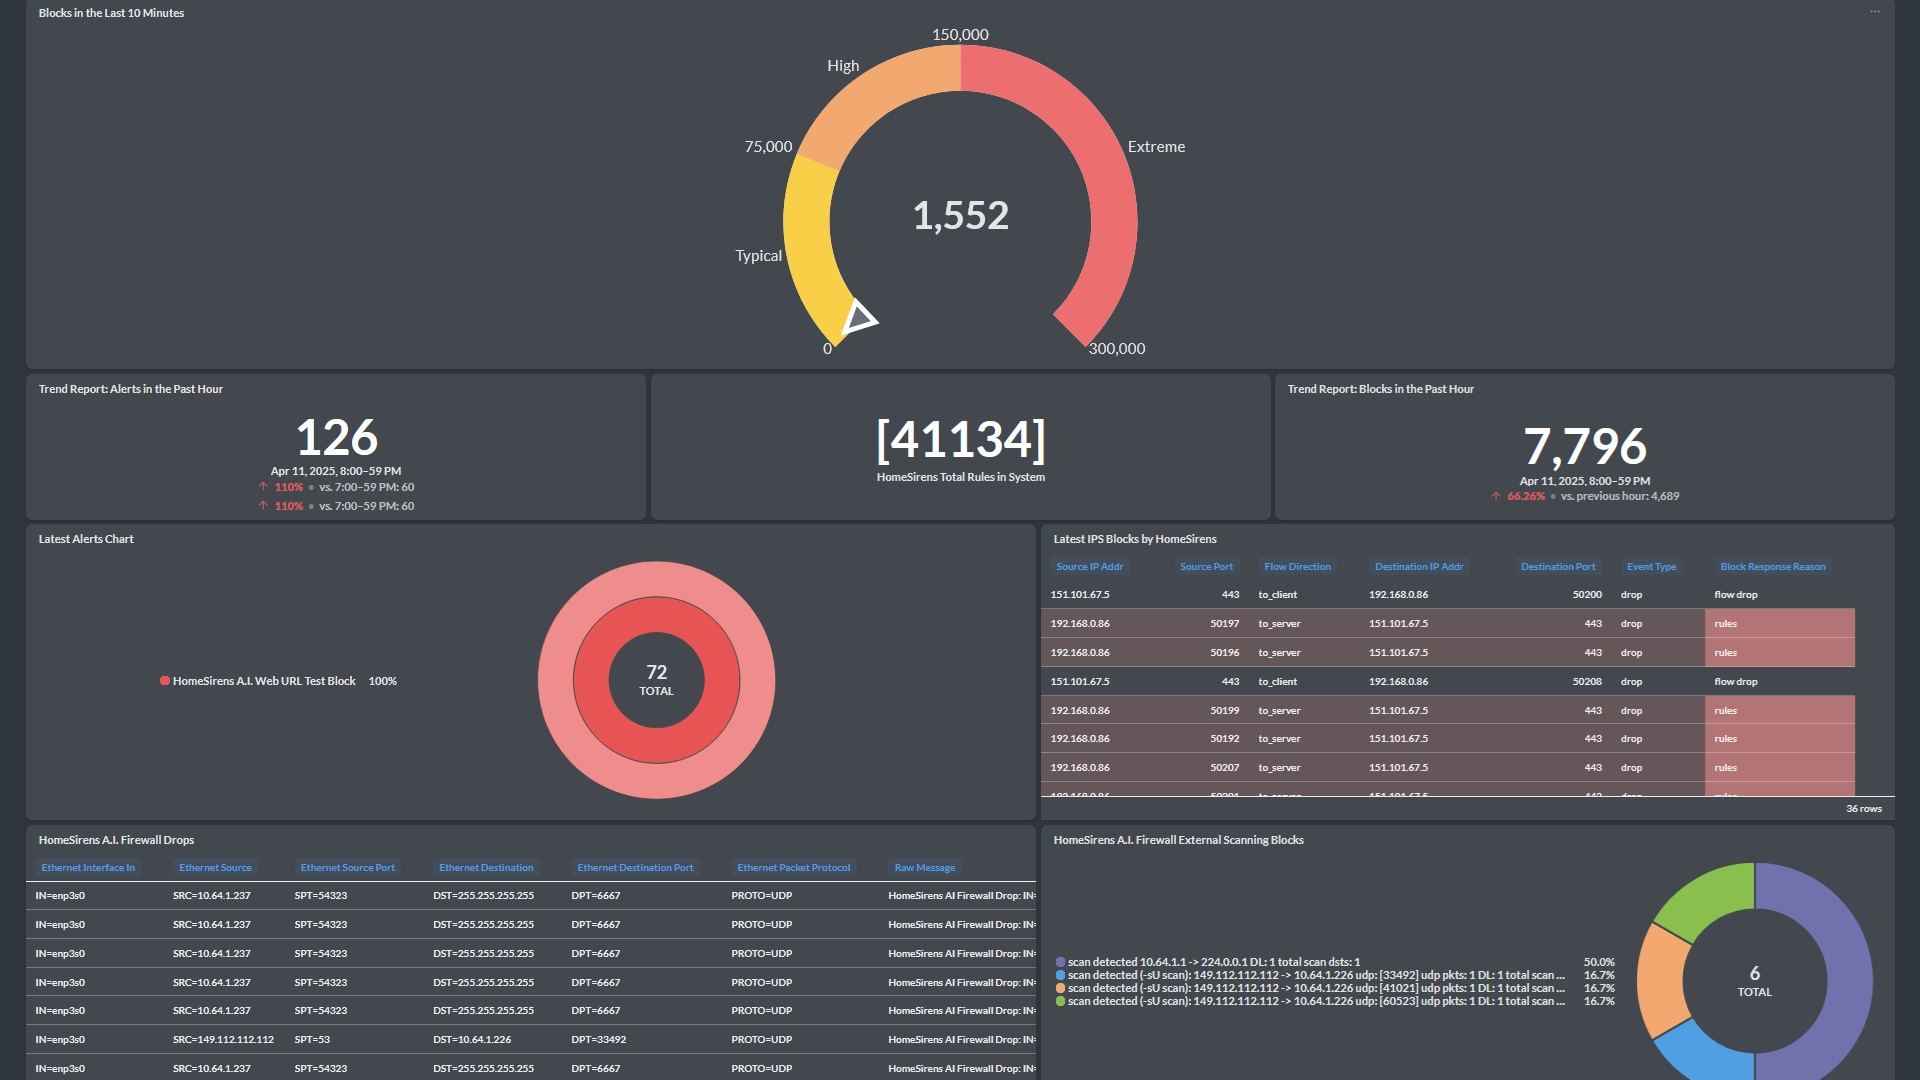
Task: Open Trend Report: Blocks in the Past Hour title
Action: [x=1380, y=389]
